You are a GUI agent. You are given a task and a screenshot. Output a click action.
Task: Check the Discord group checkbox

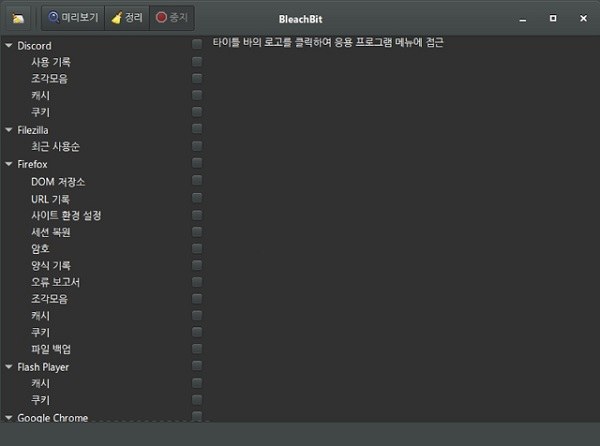click(x=197, y=44)
